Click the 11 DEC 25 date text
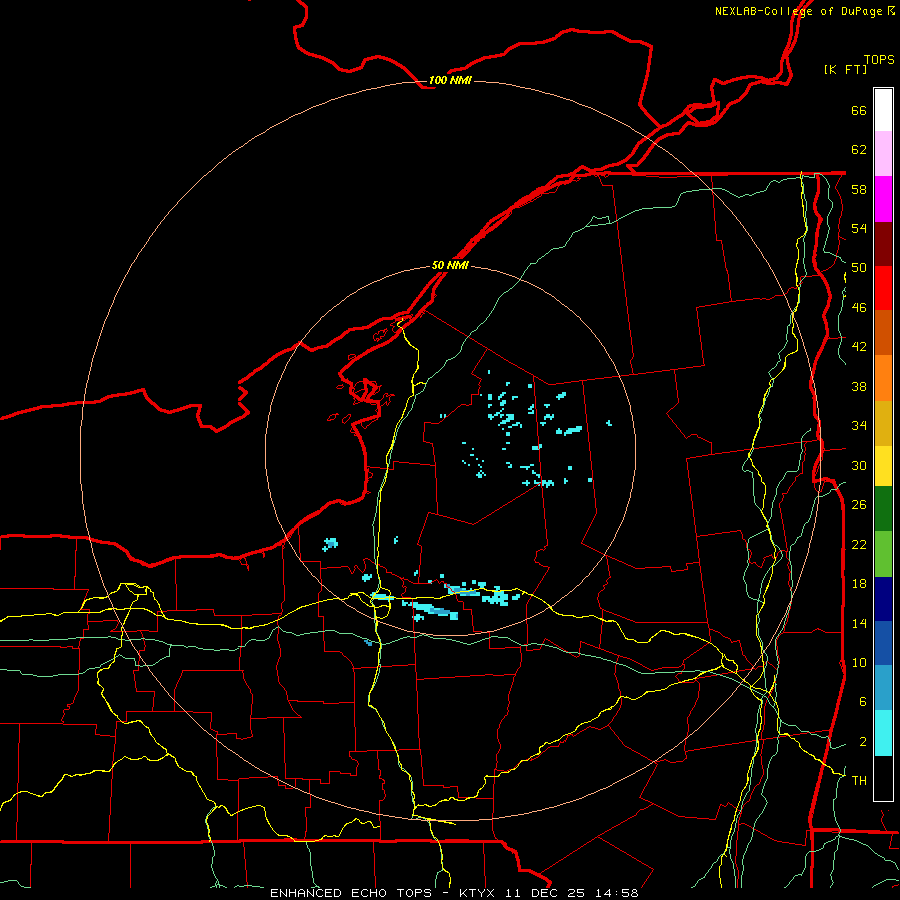Screen dimensions: 900x900 coord(544,893)
